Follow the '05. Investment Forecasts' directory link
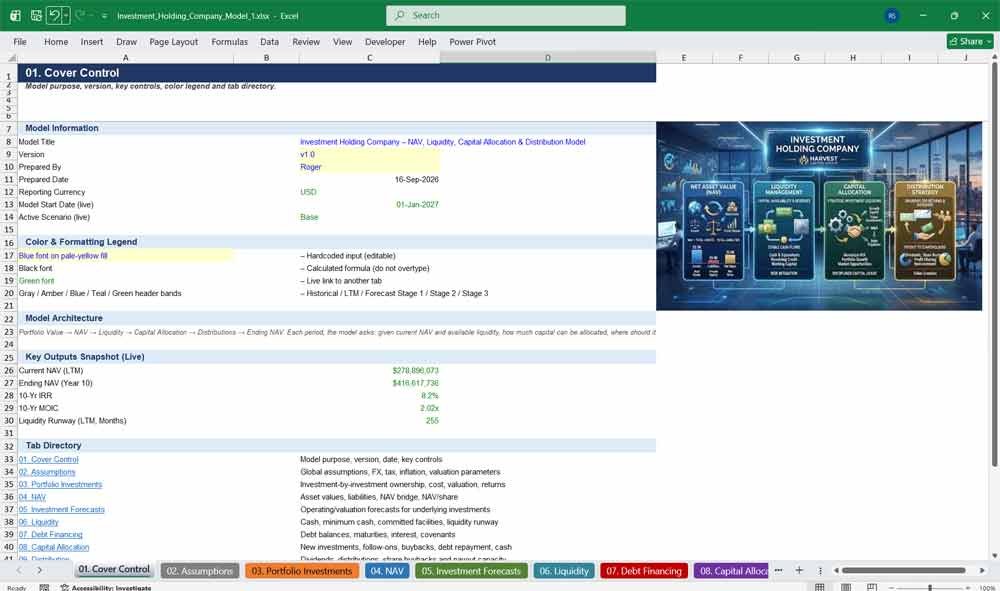Screen dimensions: 1000x591 (61, 509)
